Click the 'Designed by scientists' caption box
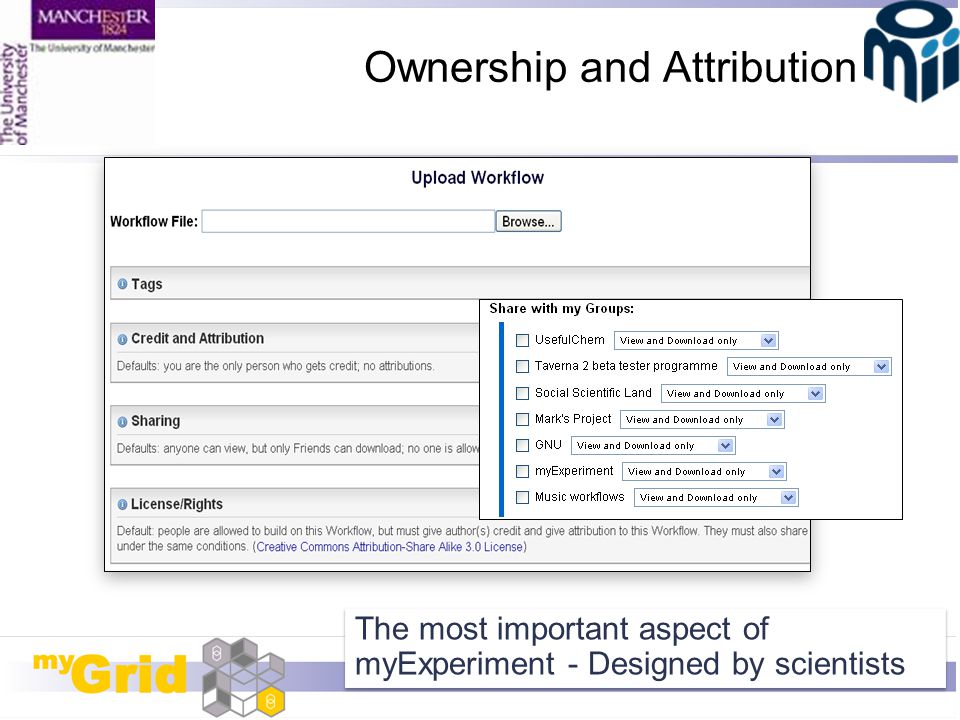Viewport: 960px width, 720px height. 645,648
